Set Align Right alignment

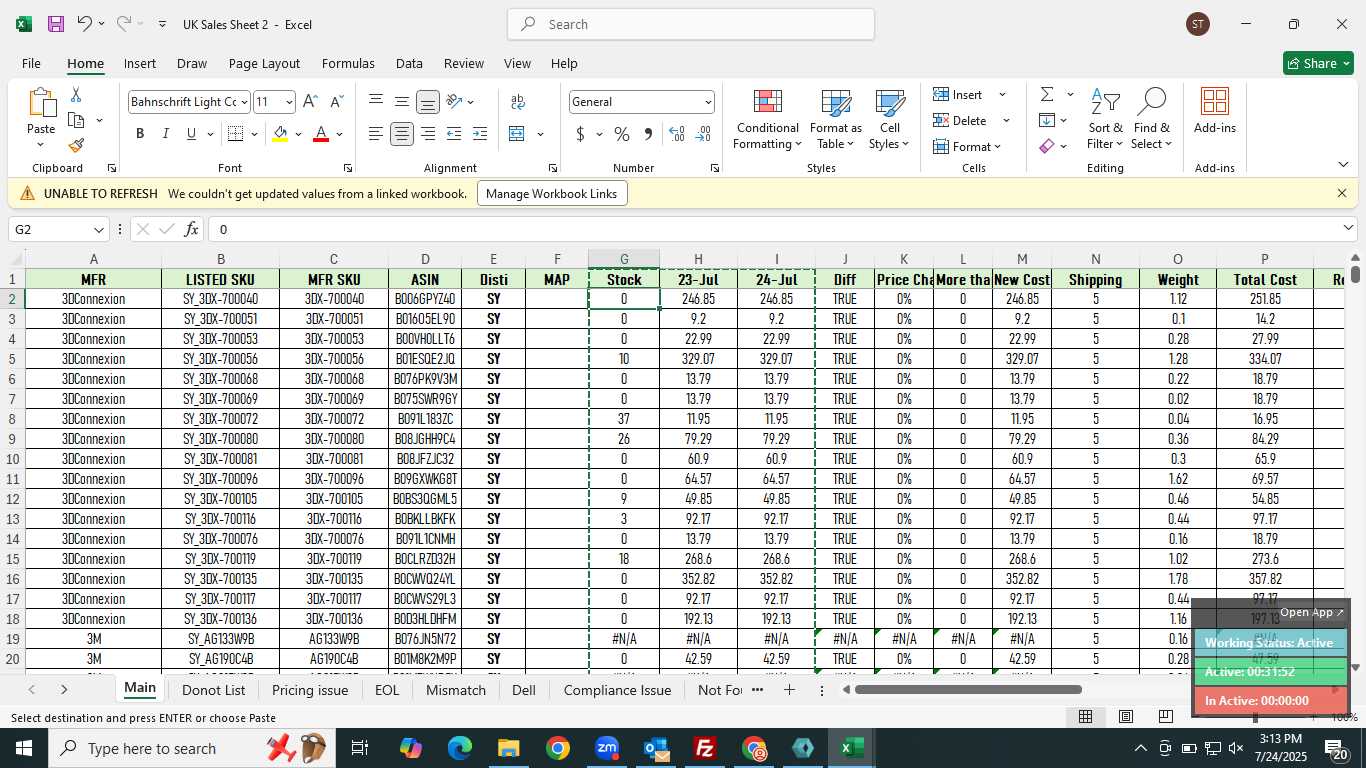pyautogui.click(x=428, y=134)
